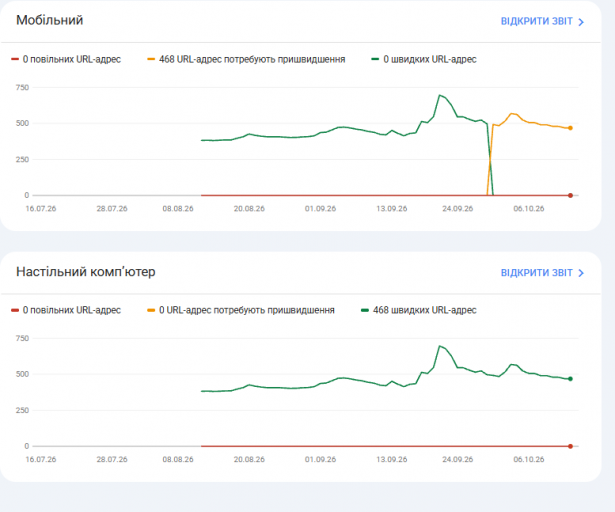Viewport: 615px width, 512px height.
Task: Select desktop legend '468 швидких URL-адрес'
Action: tap(419, 310)
